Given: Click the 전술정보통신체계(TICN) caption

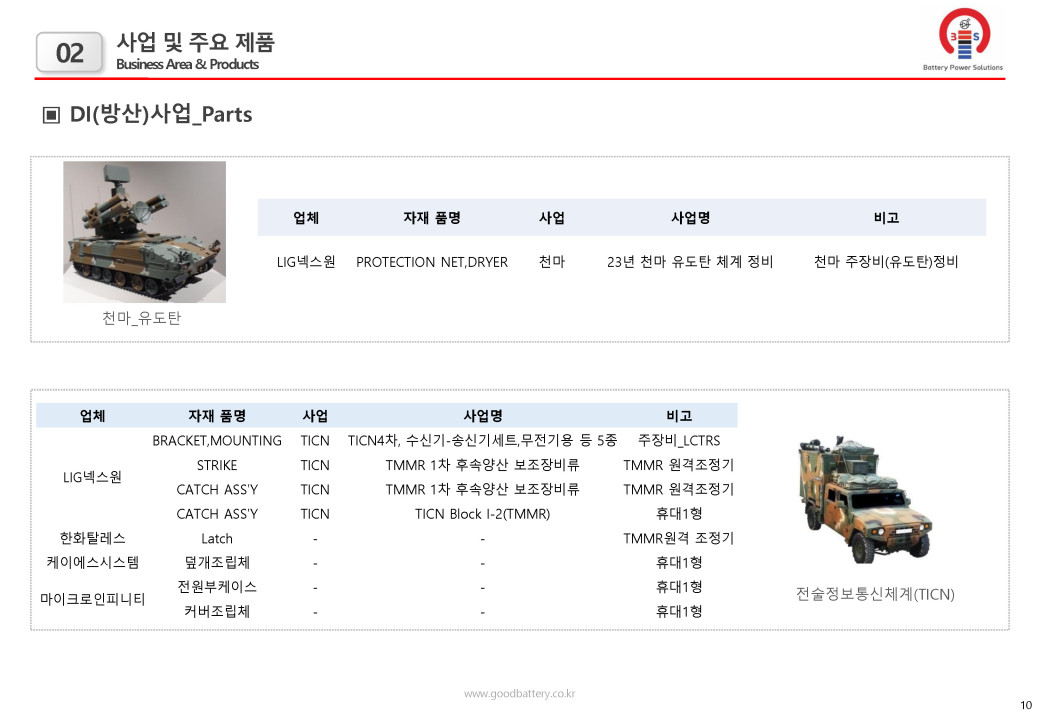Looking at the screenshot, I should pyautogui.click(x=875, y=594).
